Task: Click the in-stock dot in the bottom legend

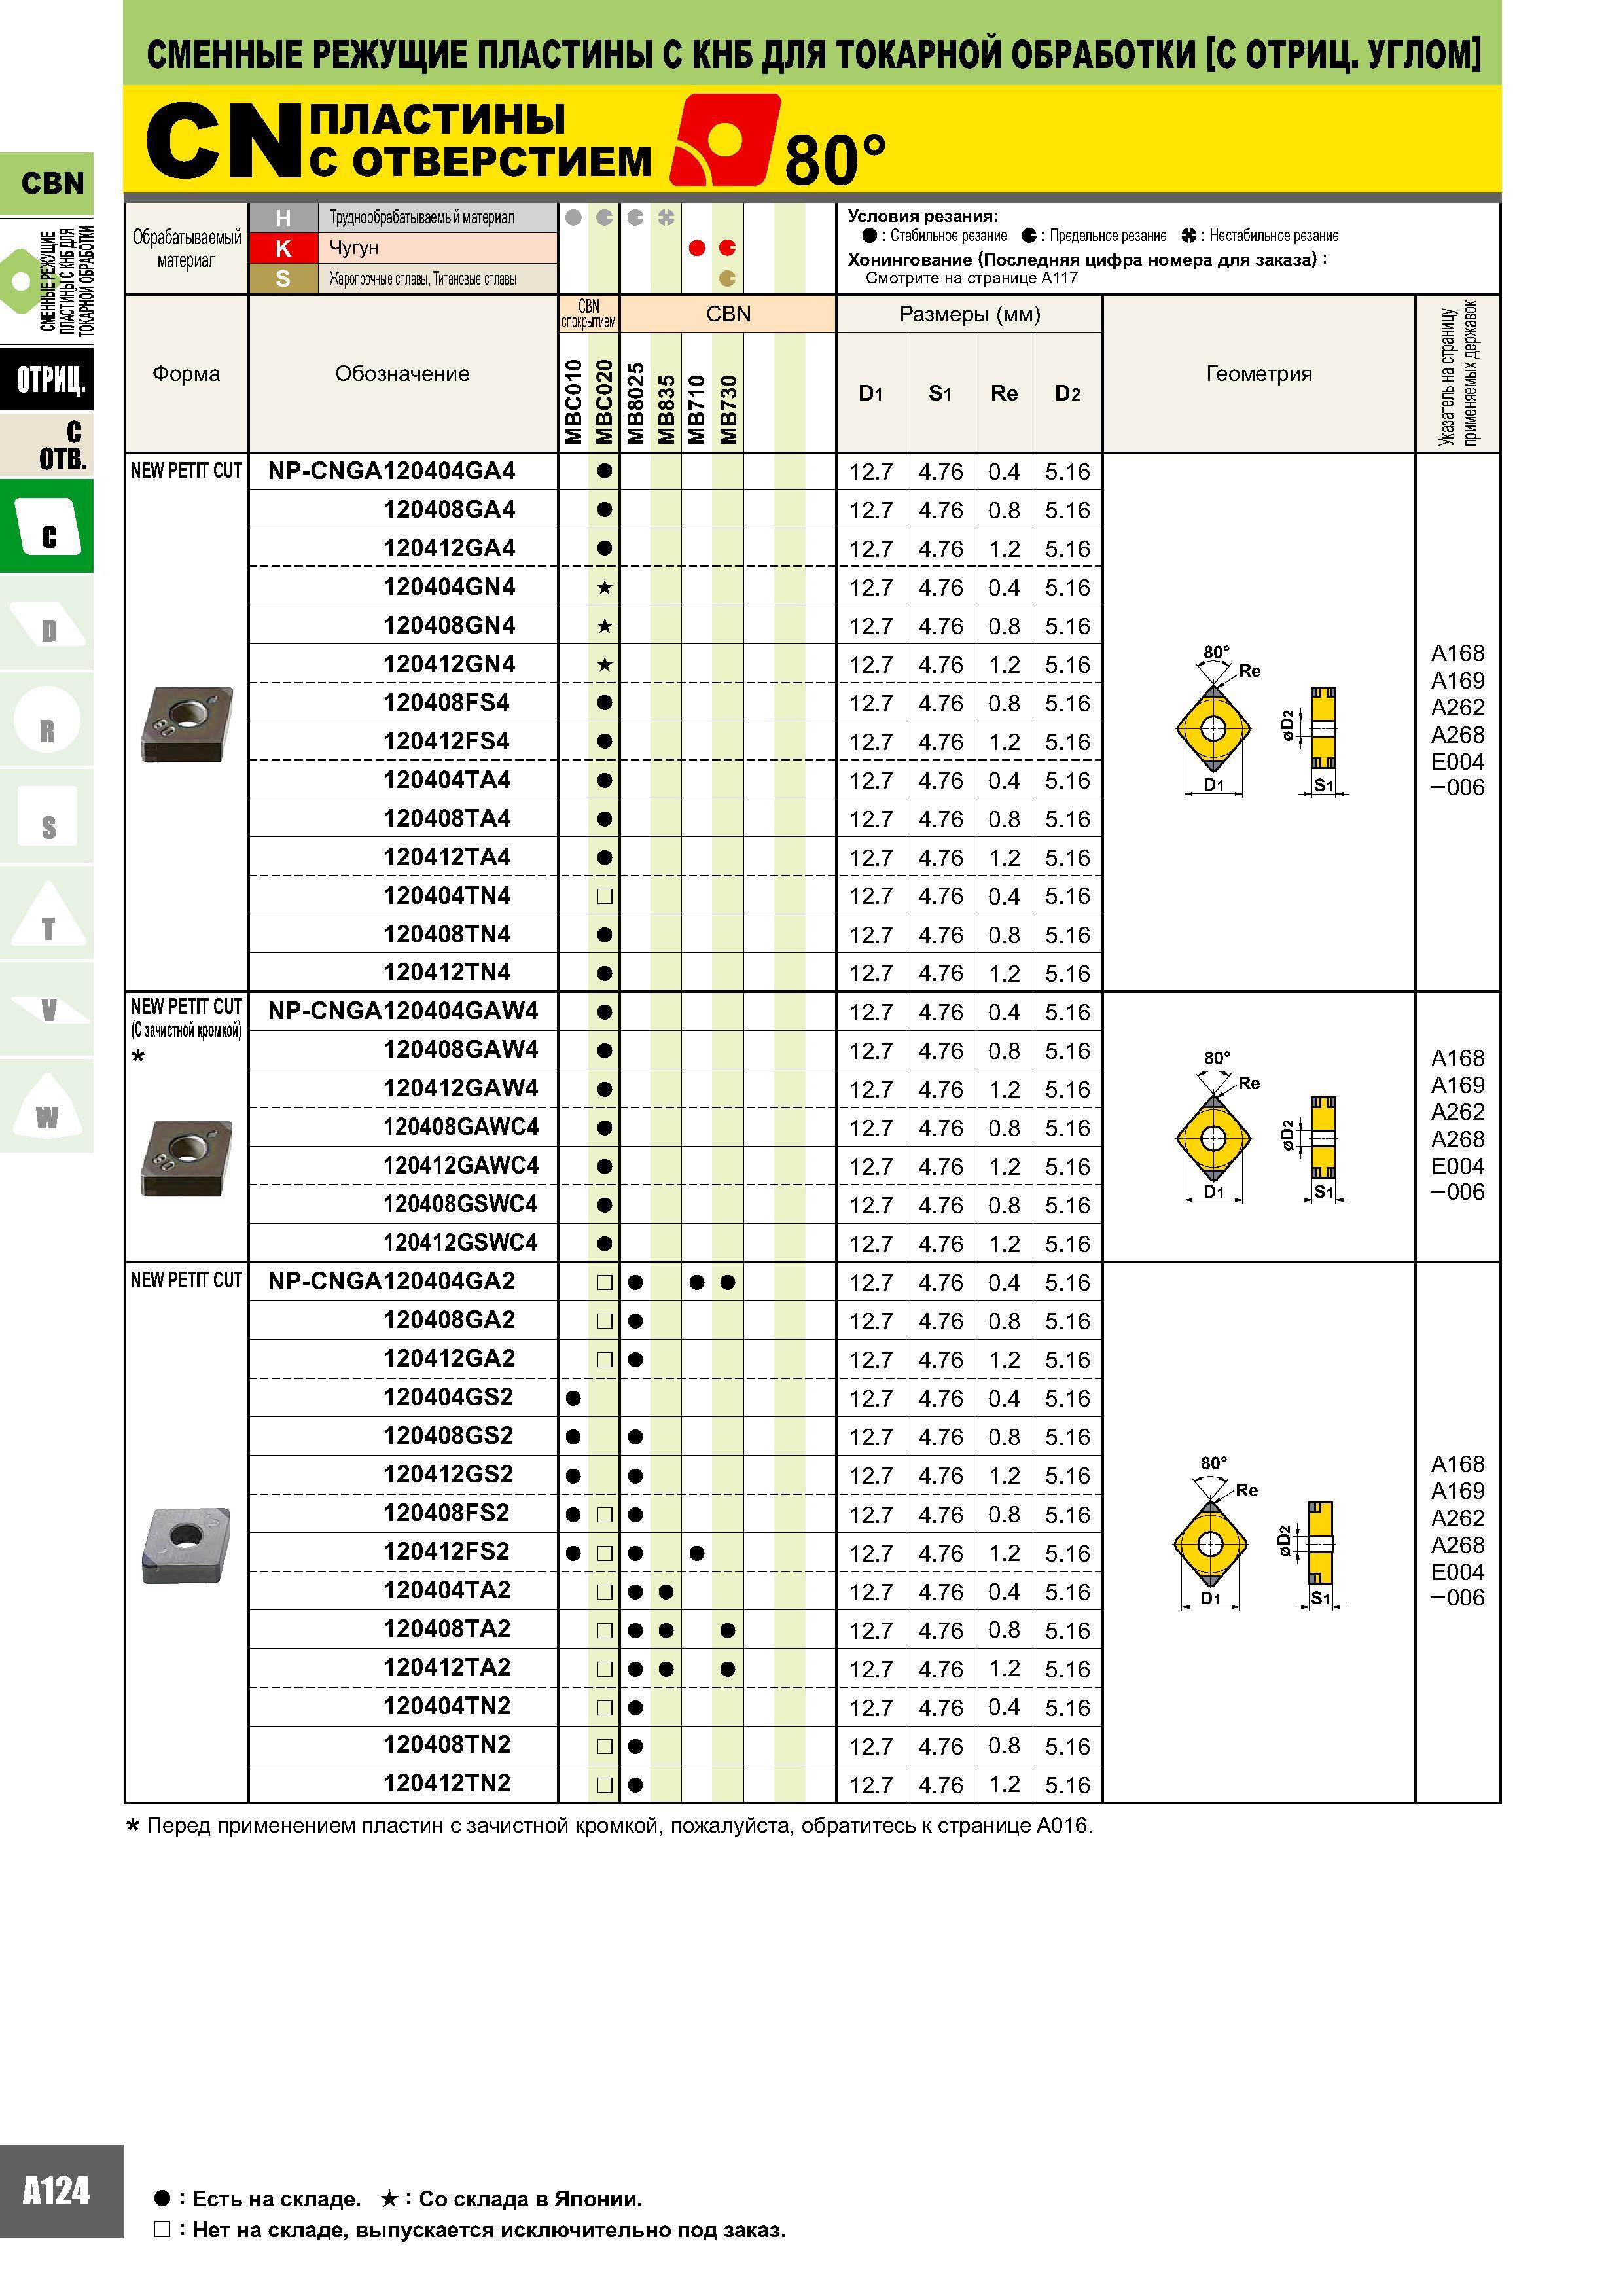Action: (x=162, y=2198)
